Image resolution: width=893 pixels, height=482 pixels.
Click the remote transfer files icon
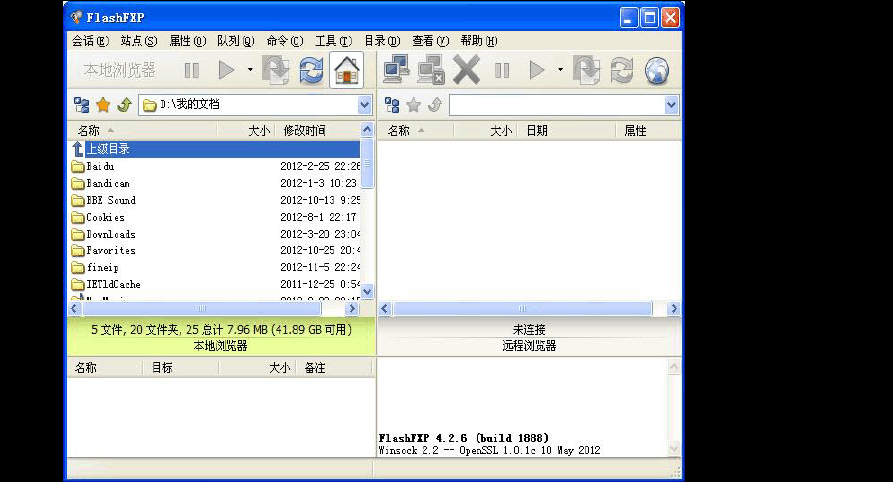coord(587,70)
